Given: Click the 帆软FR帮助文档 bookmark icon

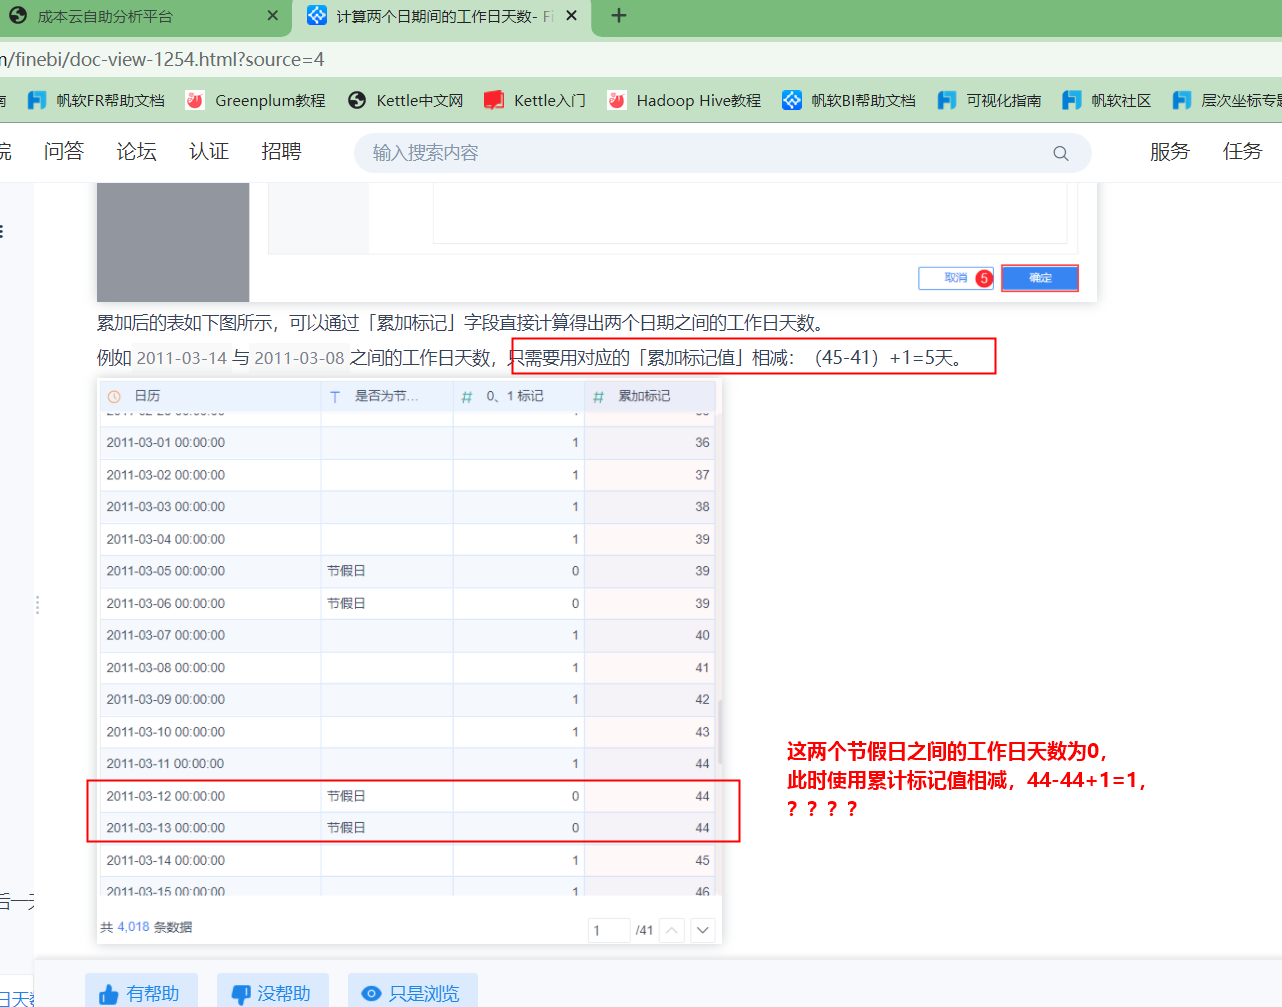Looking at the screenshot, I should click(37, 100).
